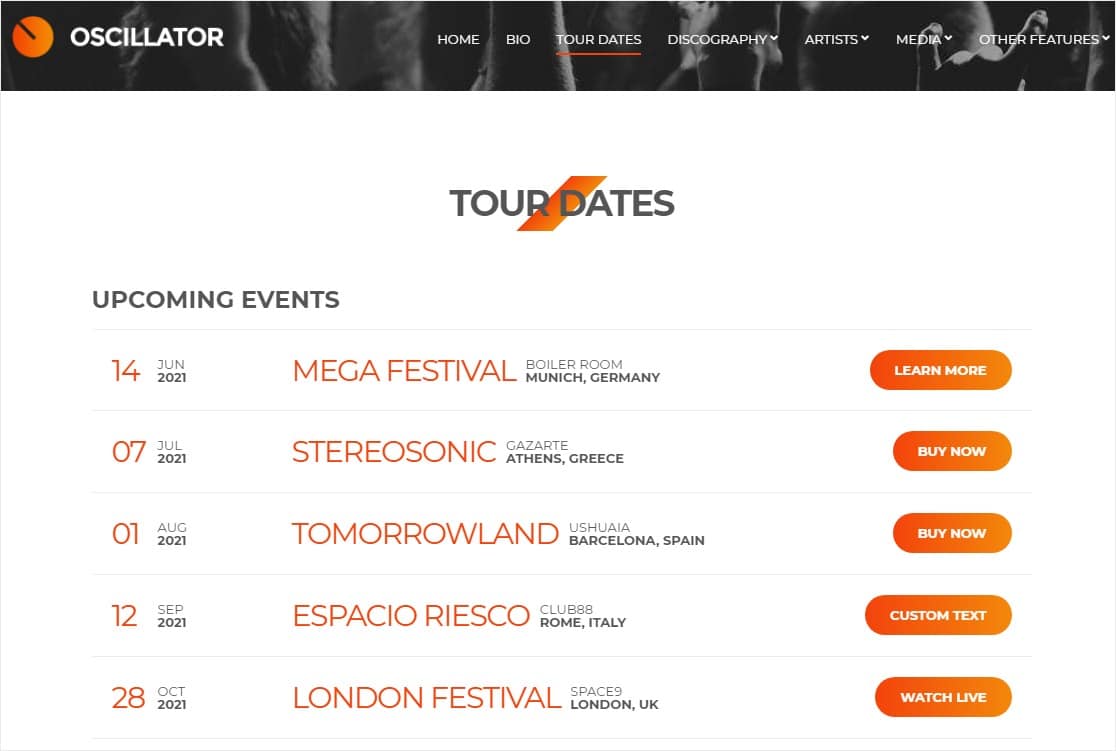Click Custom Text button for Espacio Riesco
Screen dimensions: 1116x751
click(x=938, y=615)
